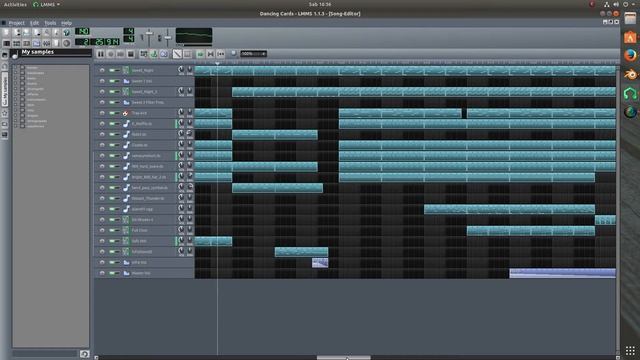Create a new project from main toolbar
The height and width of the screenshot is (360, 640).
[x=6, y=32]
